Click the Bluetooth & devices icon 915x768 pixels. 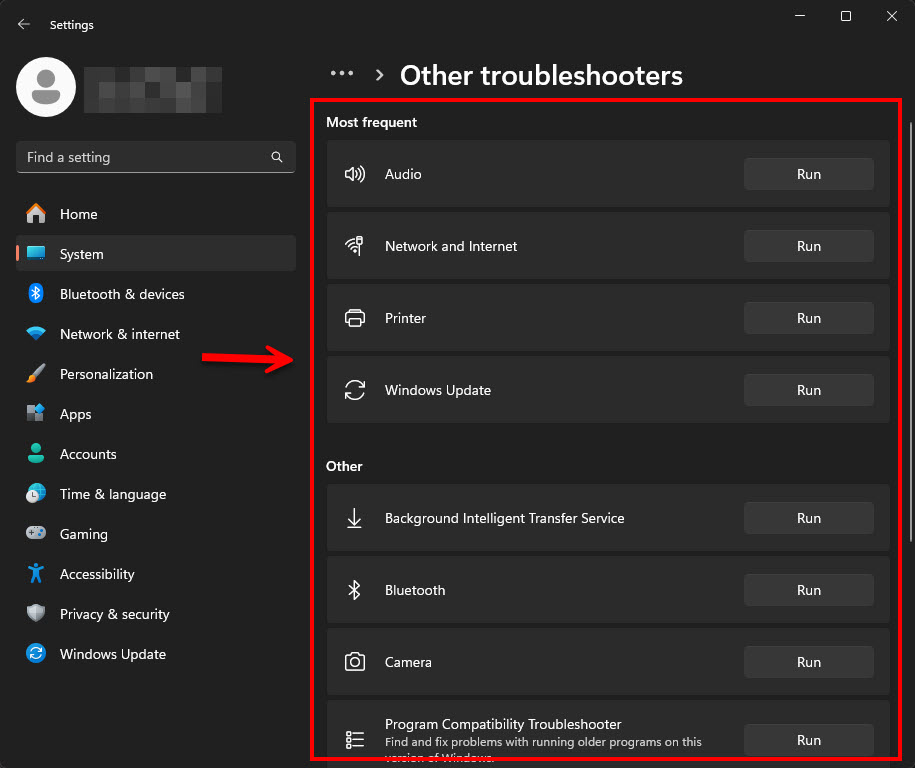coord(36,294)
